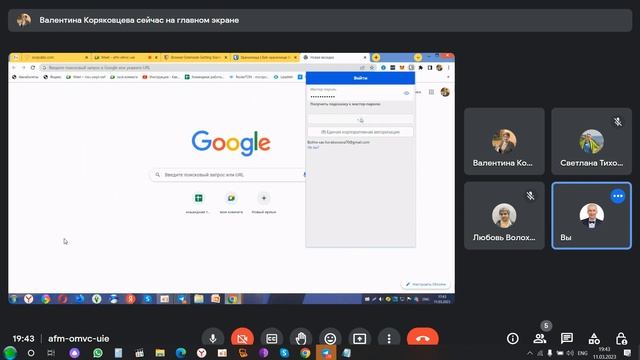Click the presenter banner notification at top

point(320,20)
